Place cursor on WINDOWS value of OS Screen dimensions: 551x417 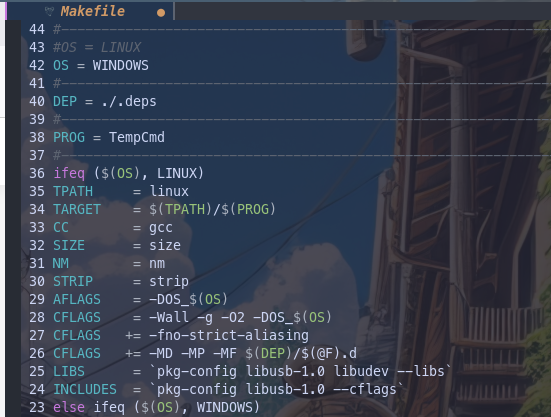point(121,65)
